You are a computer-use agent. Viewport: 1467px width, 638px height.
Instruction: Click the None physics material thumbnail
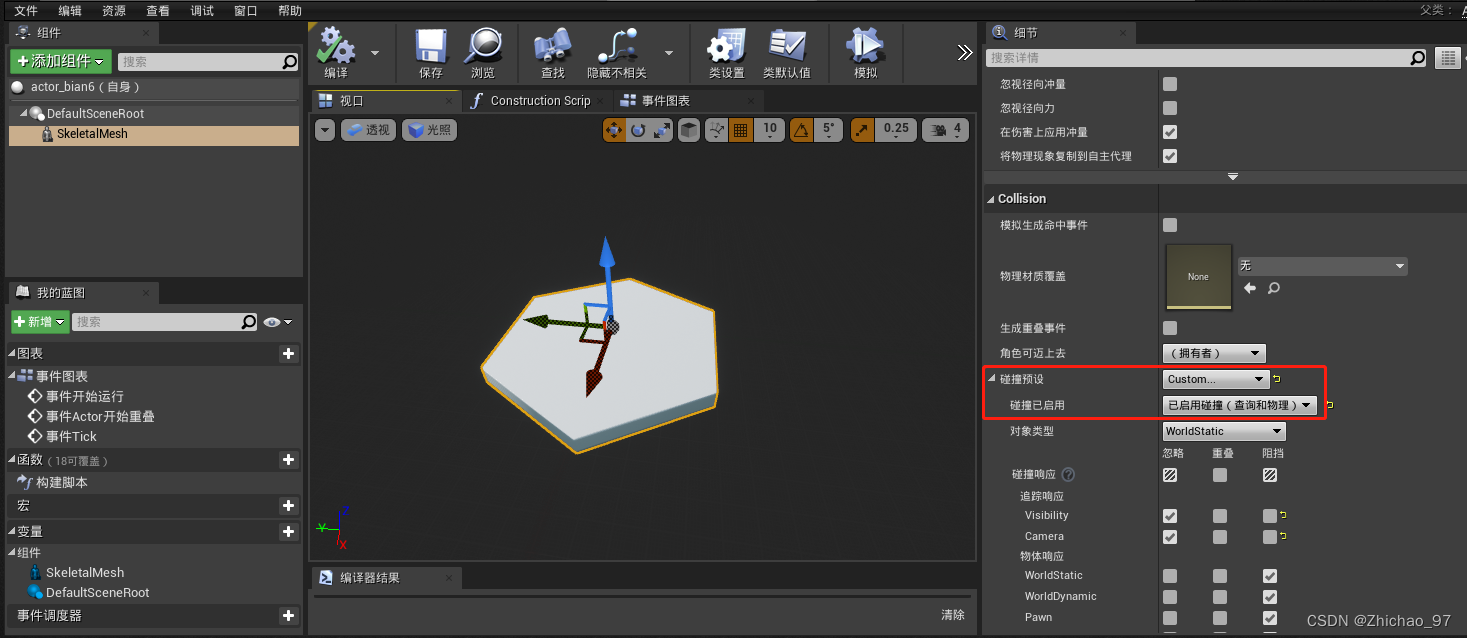1198,276
